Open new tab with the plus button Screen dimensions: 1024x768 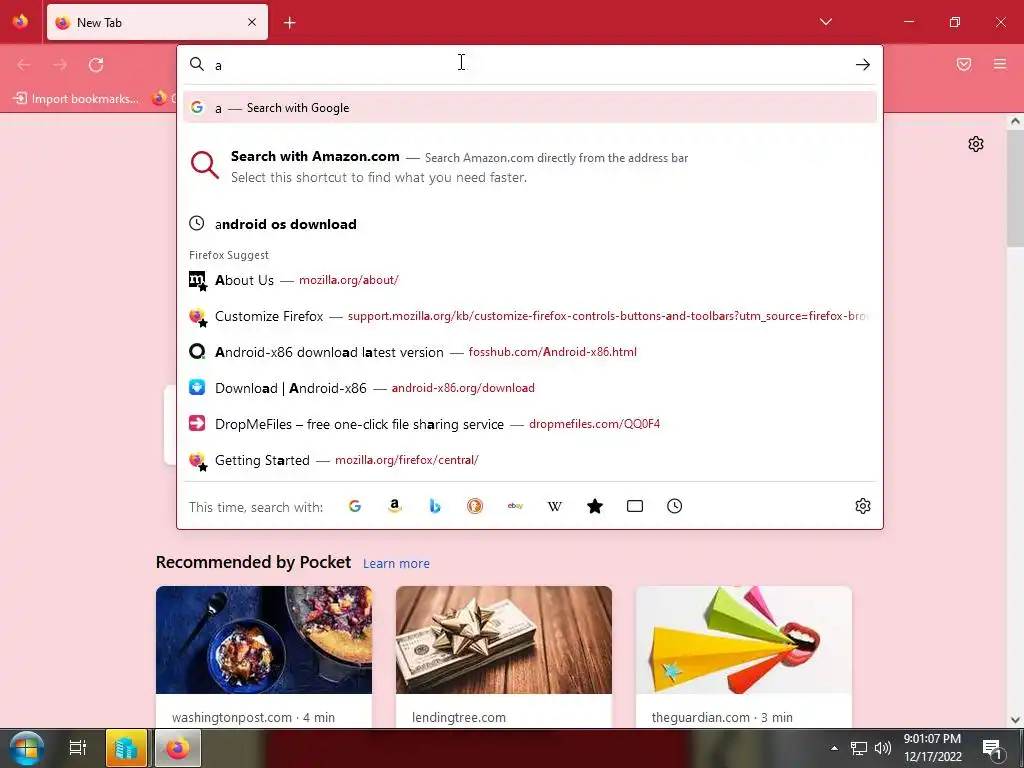click(290, 23)
